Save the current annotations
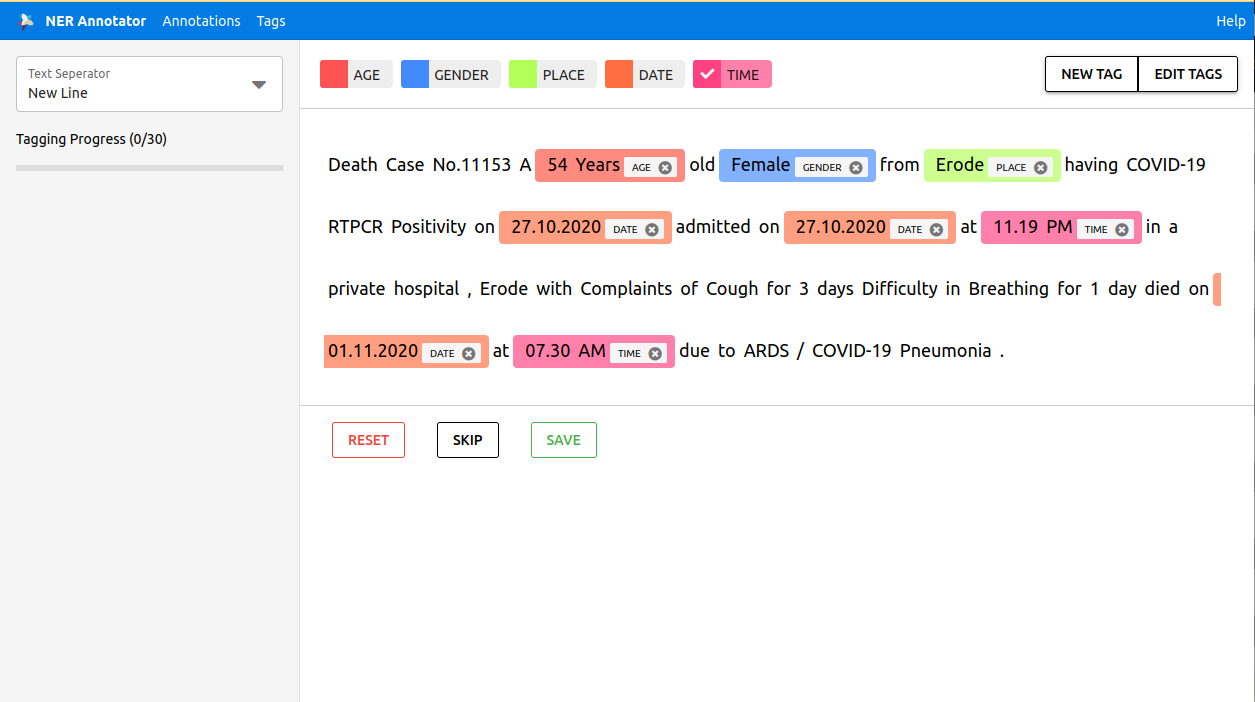The height and width of the screenshot is (702, 1255). point(563,440)
